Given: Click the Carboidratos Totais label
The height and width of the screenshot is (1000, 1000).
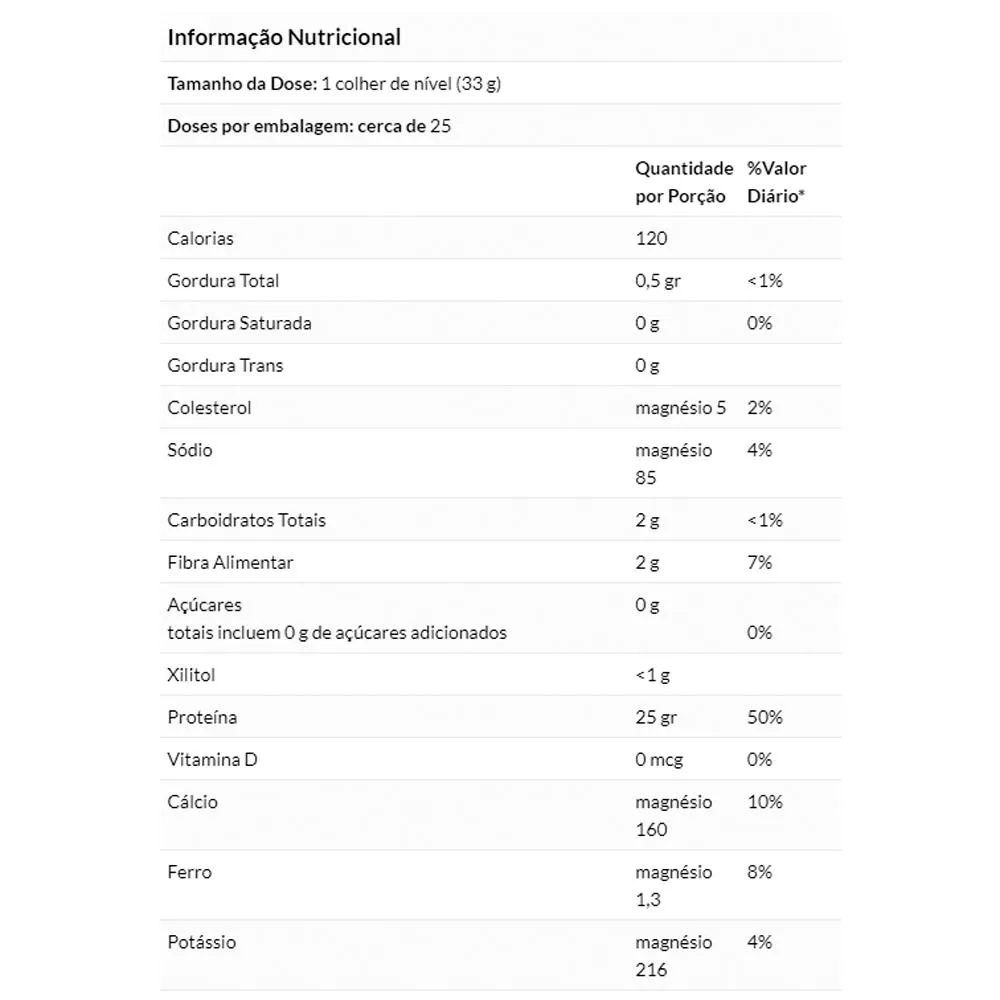Looking at the screenshot, I should click(246, 520).
